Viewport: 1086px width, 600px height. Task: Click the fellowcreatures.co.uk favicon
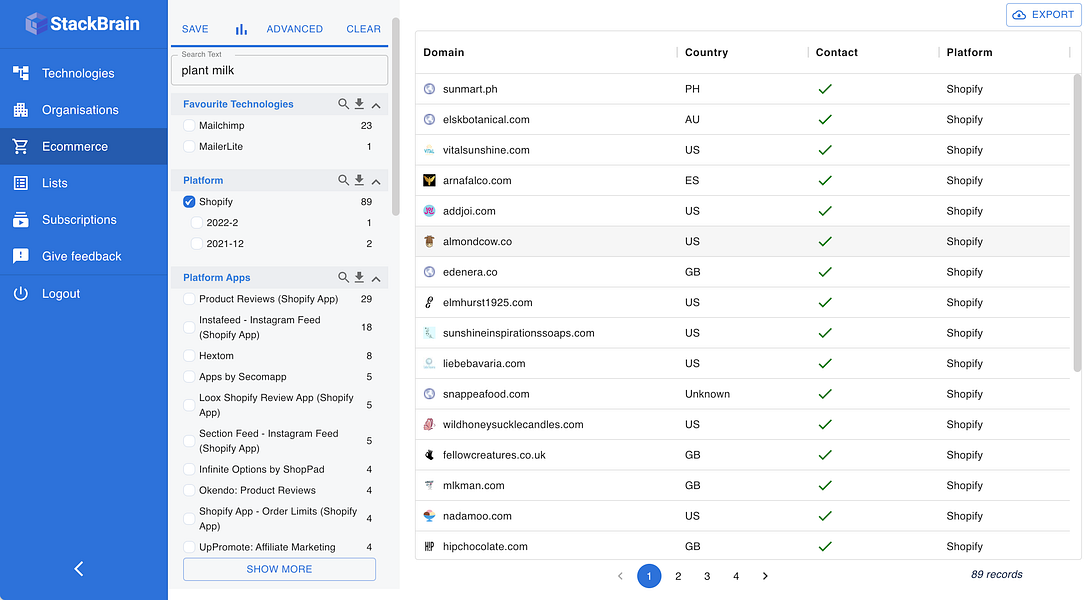429,455
